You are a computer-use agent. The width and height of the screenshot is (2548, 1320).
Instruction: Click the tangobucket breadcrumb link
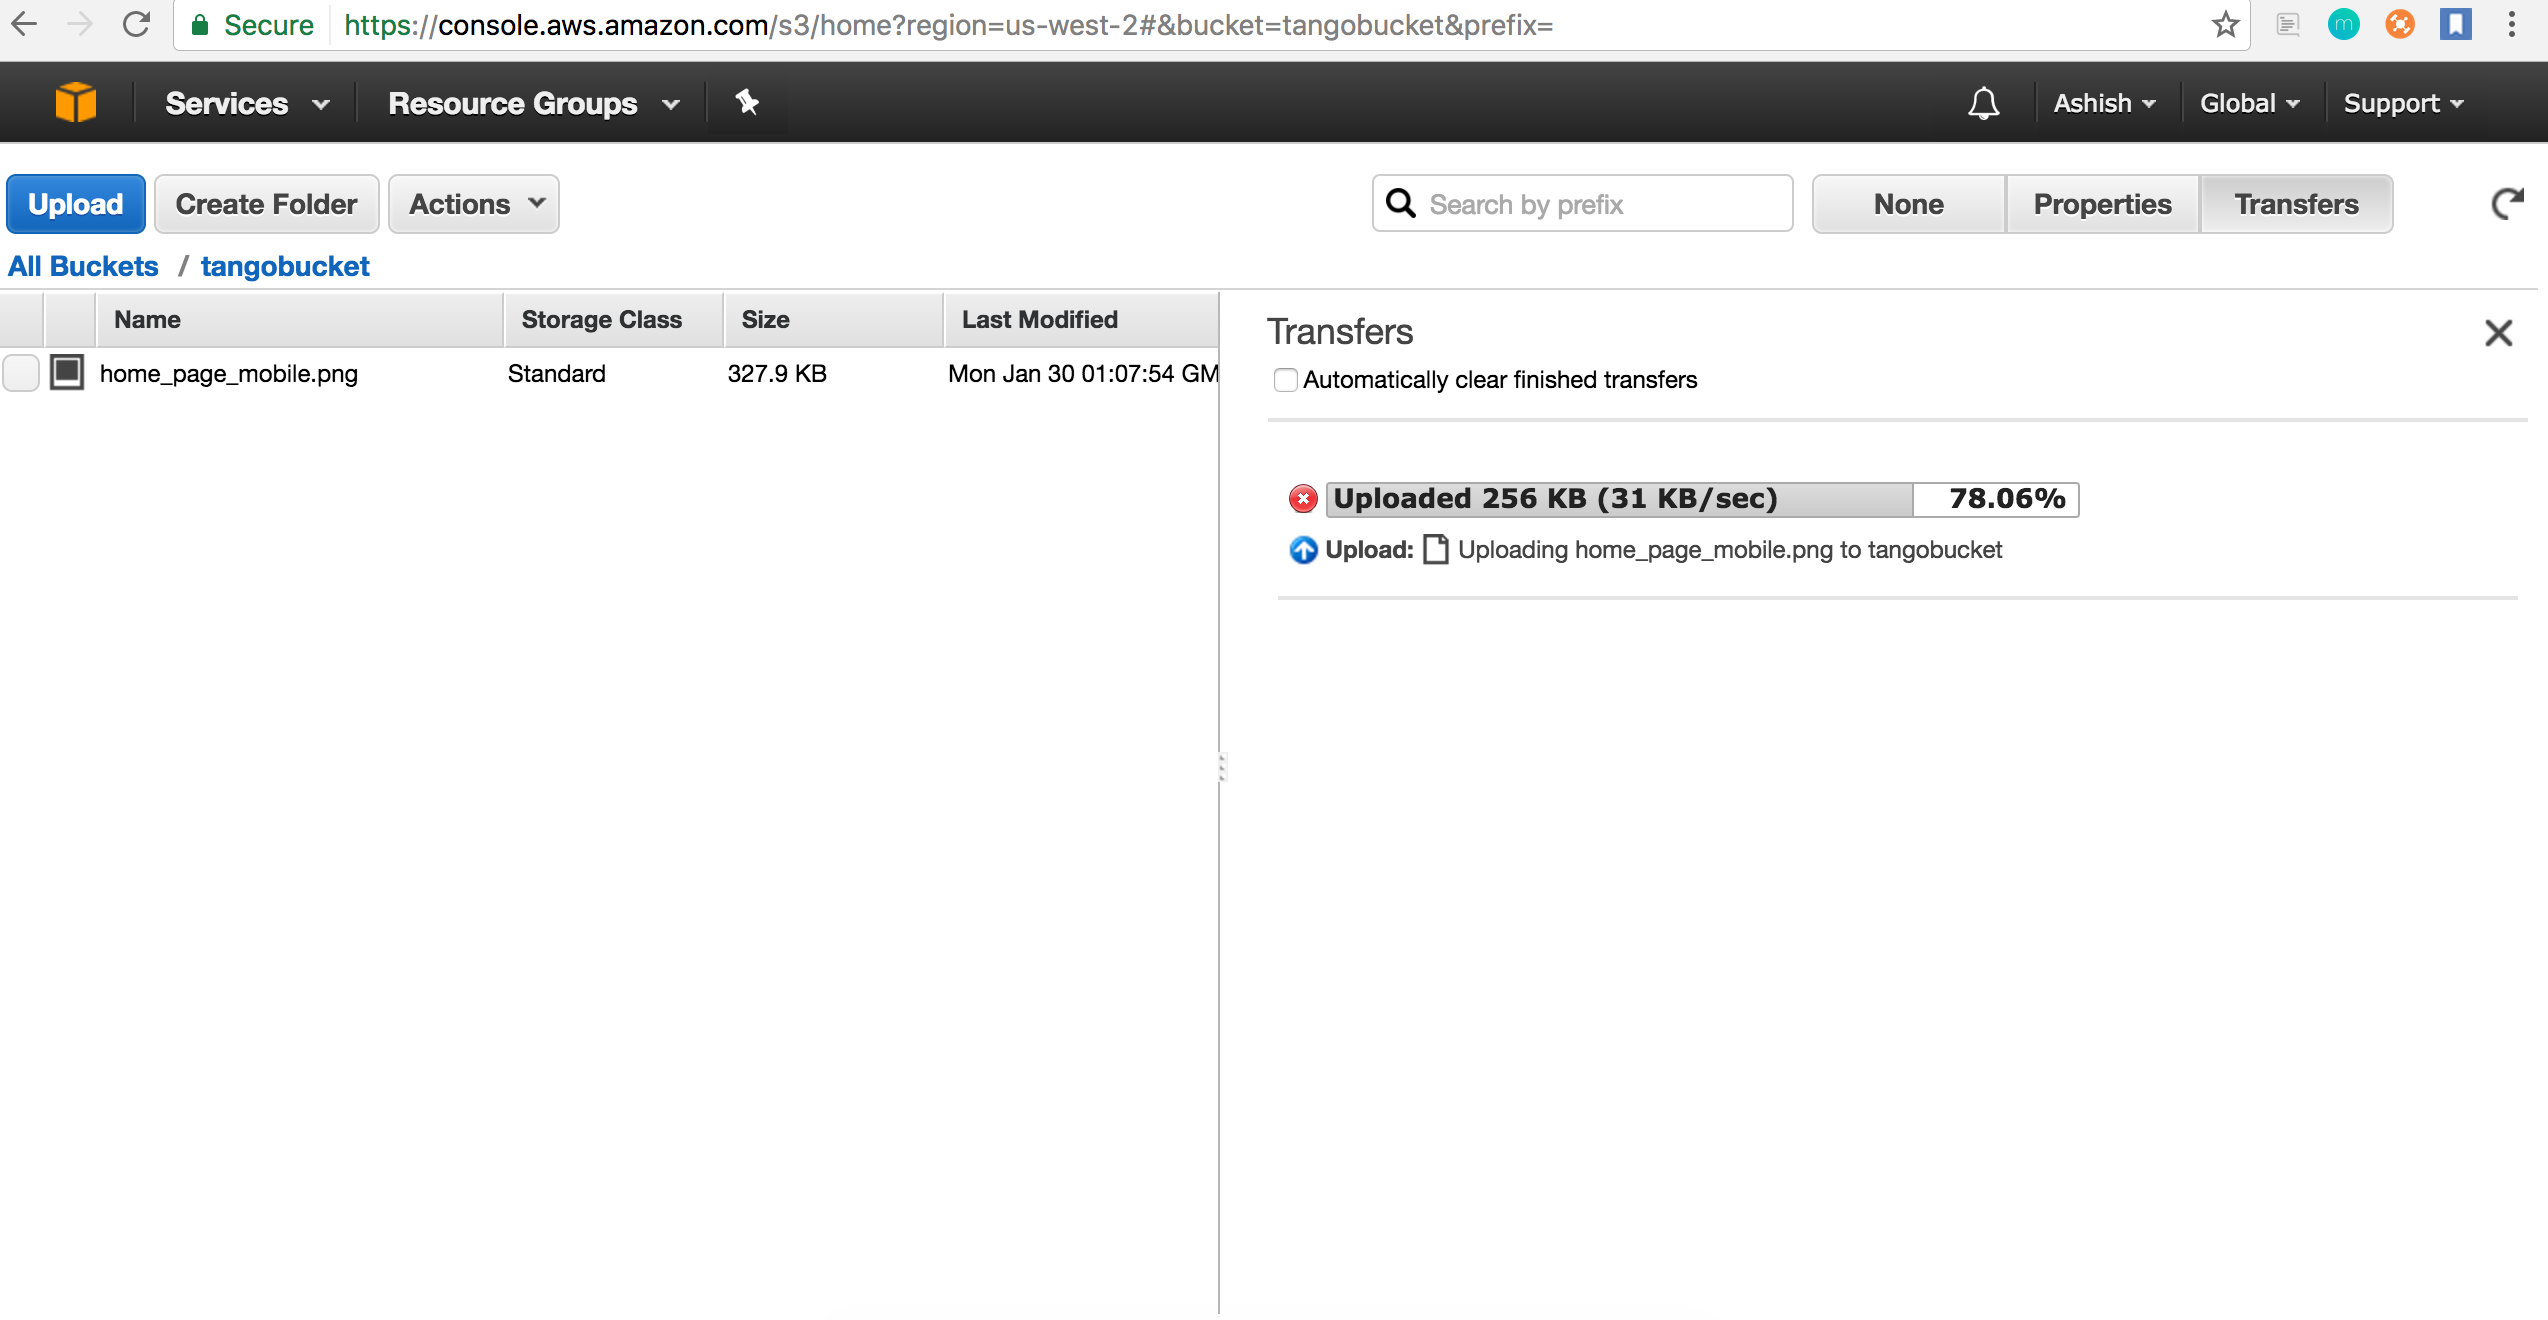point(285,266)
